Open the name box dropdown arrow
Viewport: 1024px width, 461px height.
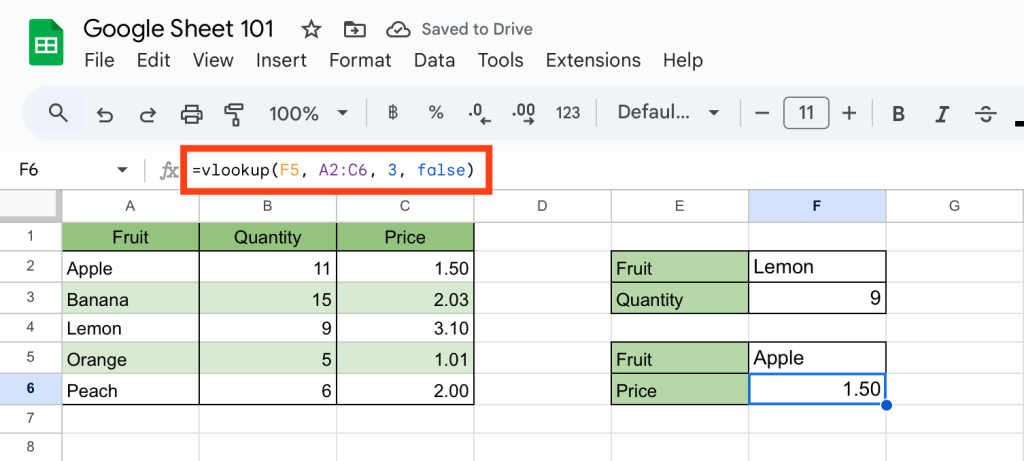click(x=123, y=170)
